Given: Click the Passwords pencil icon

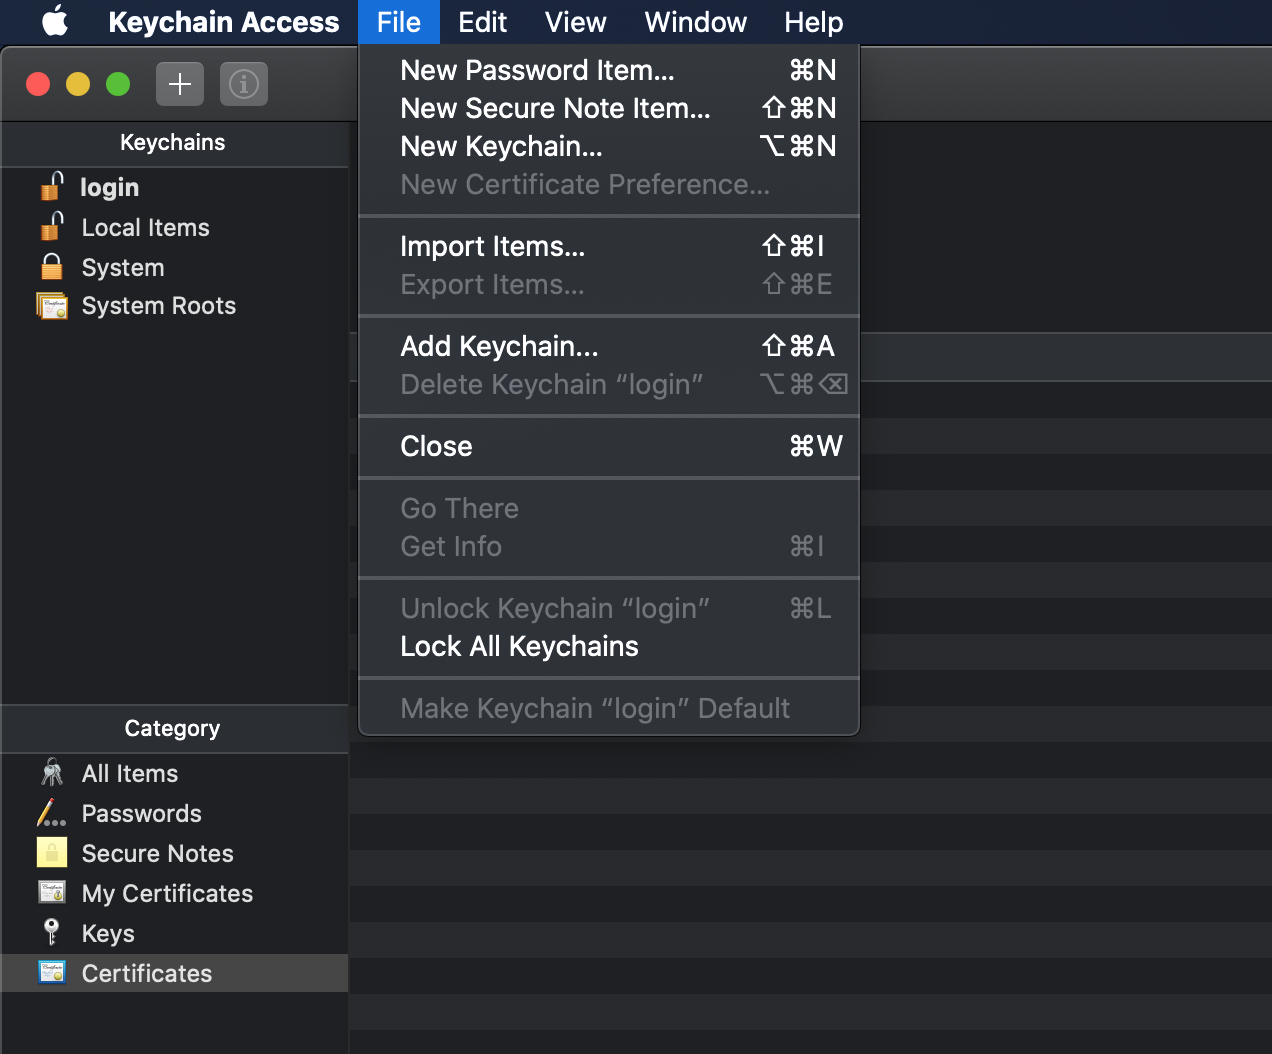Looking at the screenshot, I should click(x=52, y=813).
